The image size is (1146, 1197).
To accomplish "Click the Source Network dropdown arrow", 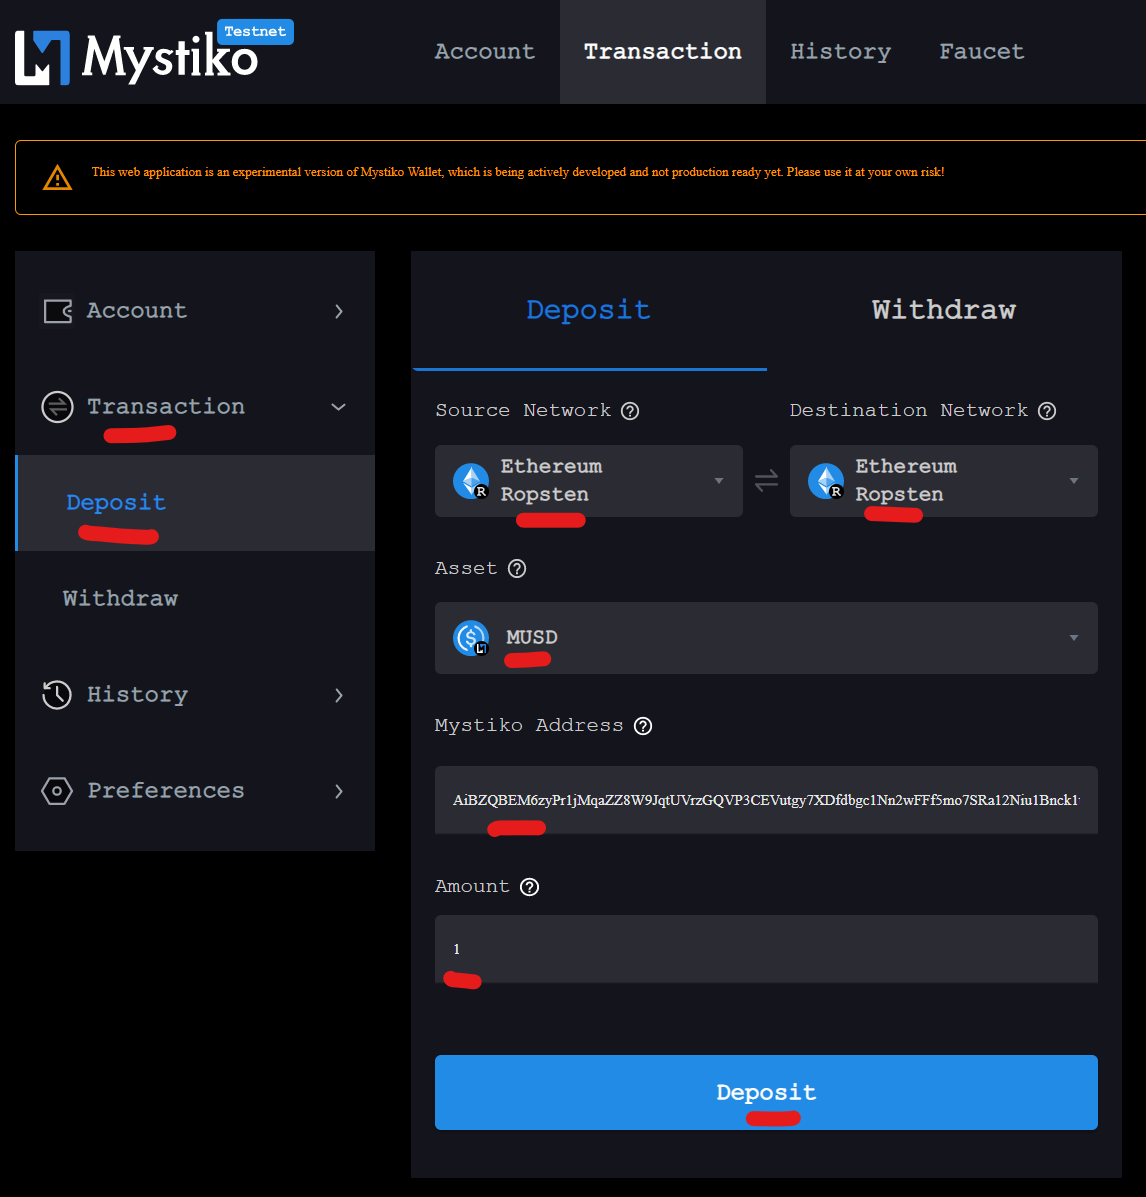I will point(718,481).
